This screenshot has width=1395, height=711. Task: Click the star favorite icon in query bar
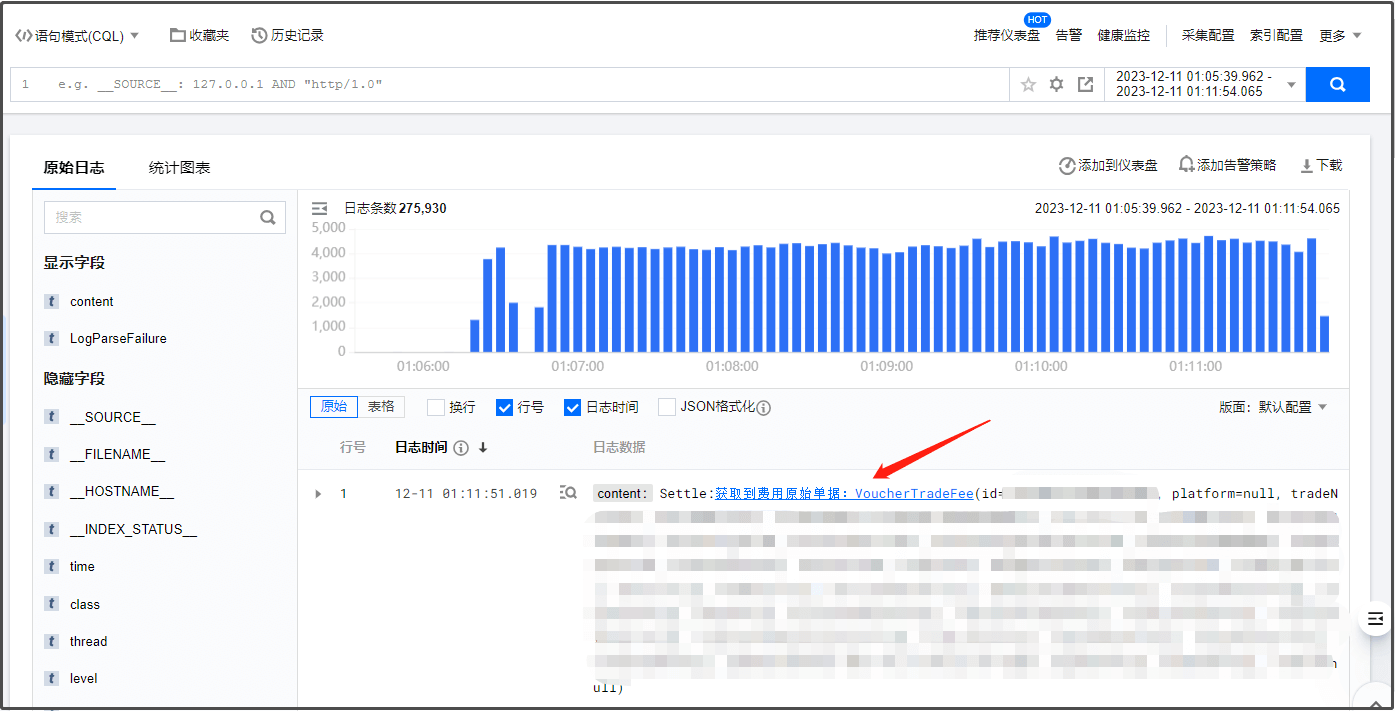click(x=1028, y=85)
